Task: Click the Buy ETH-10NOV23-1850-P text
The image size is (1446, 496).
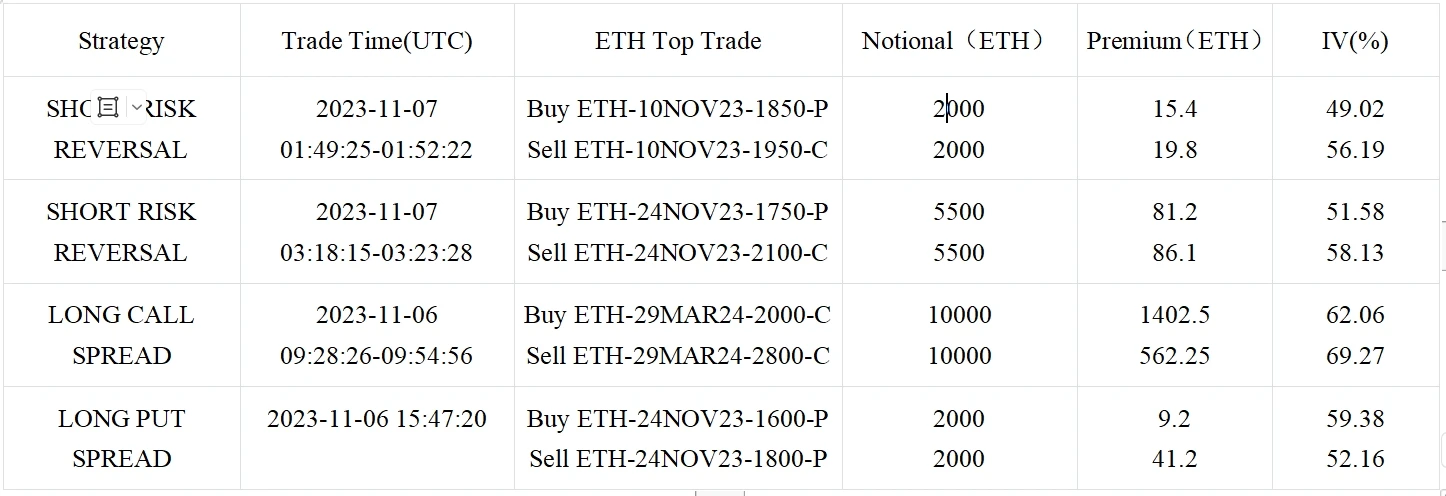Action: [678, 109]
